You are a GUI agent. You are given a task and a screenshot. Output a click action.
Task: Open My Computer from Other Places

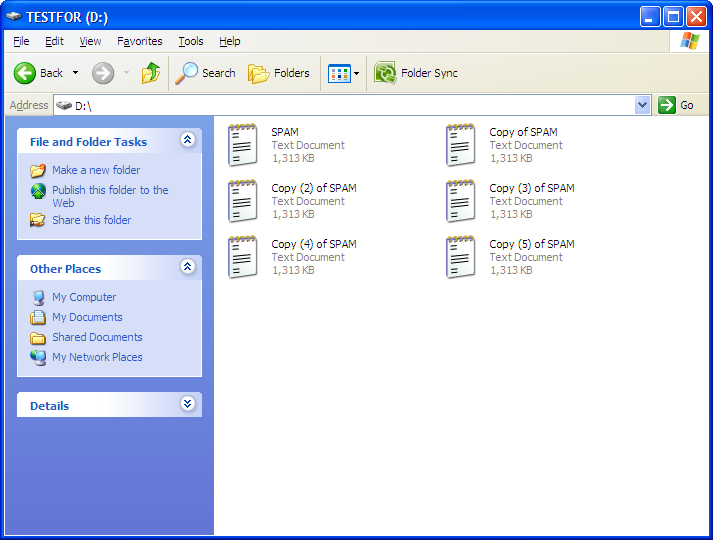(84, 297)
